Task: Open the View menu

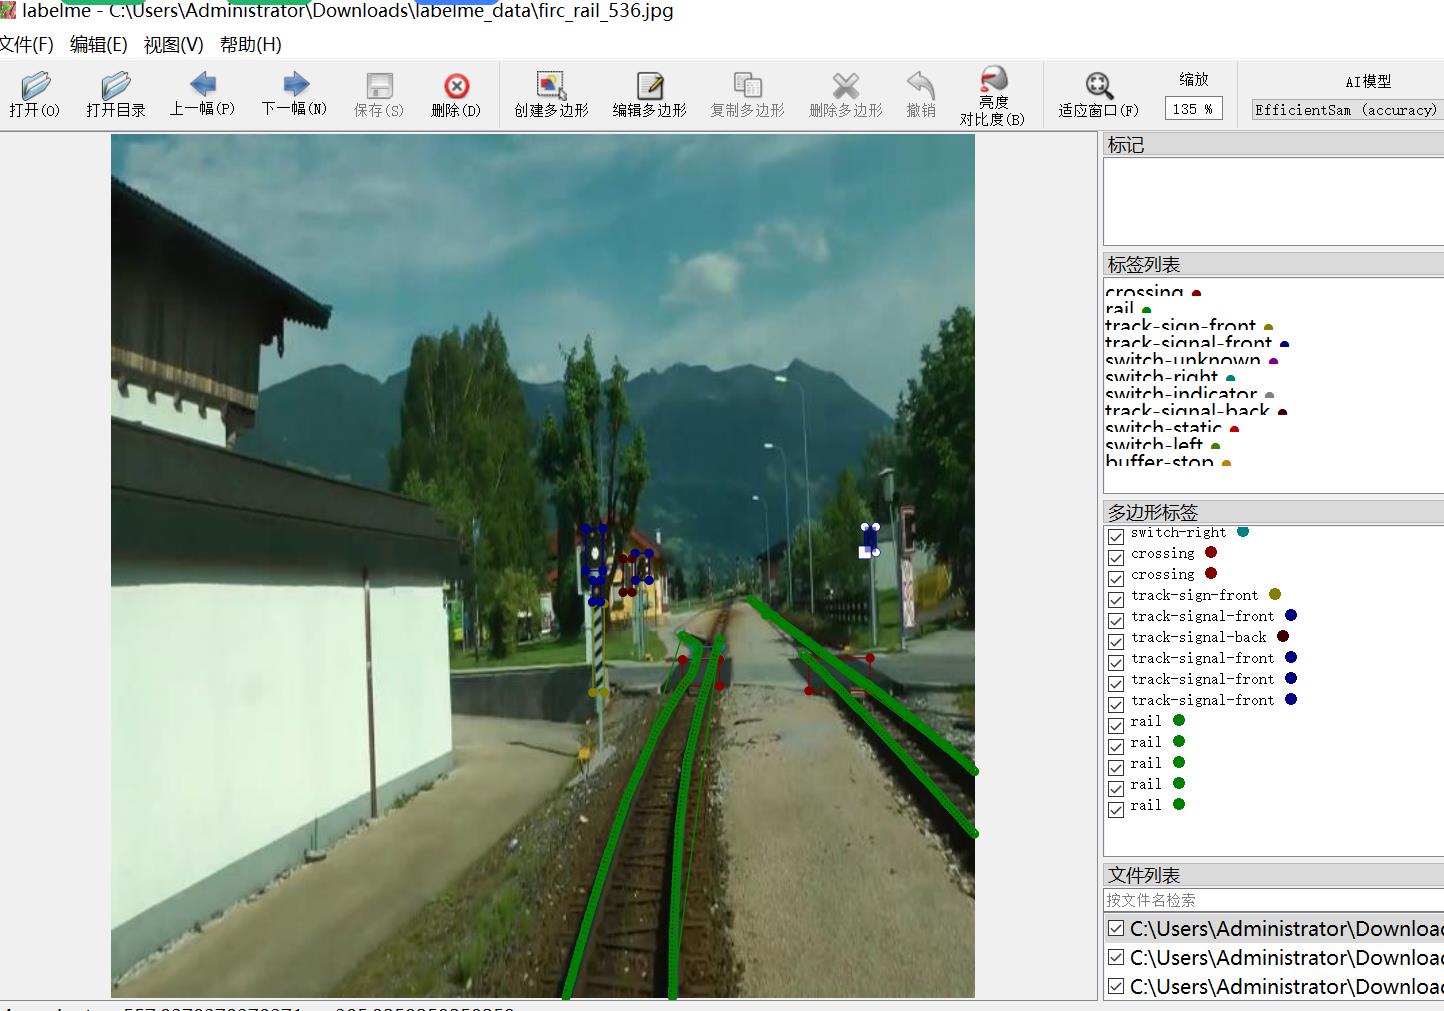Action: (x=173, y=45)
